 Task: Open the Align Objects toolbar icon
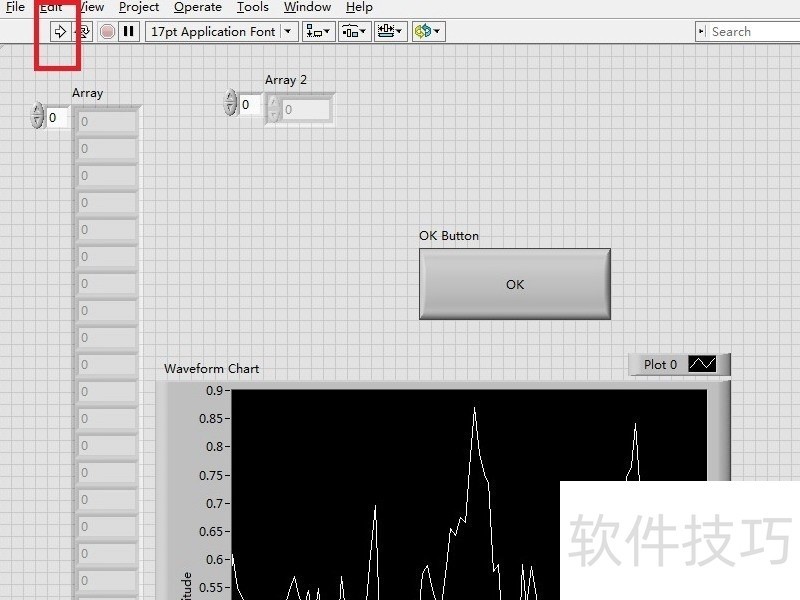pyautogui.click(x=313, y=31)
